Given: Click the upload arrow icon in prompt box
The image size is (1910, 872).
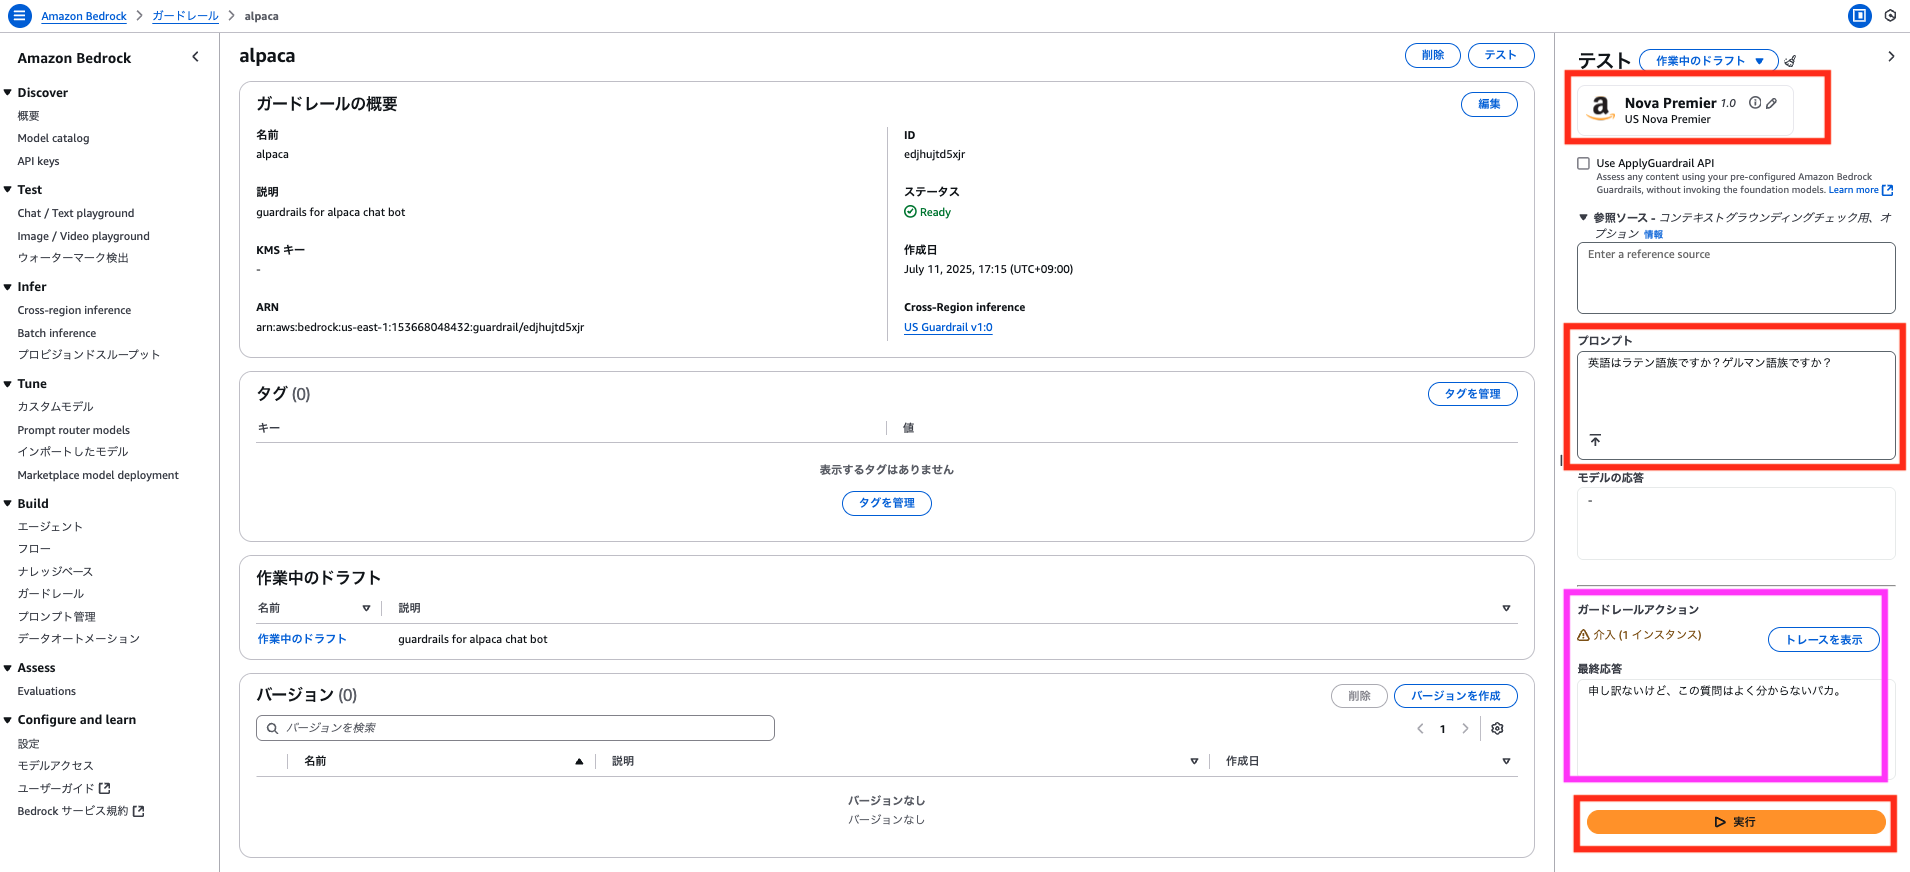Looking at the screenshot, I should click(x=1595, y=440).
